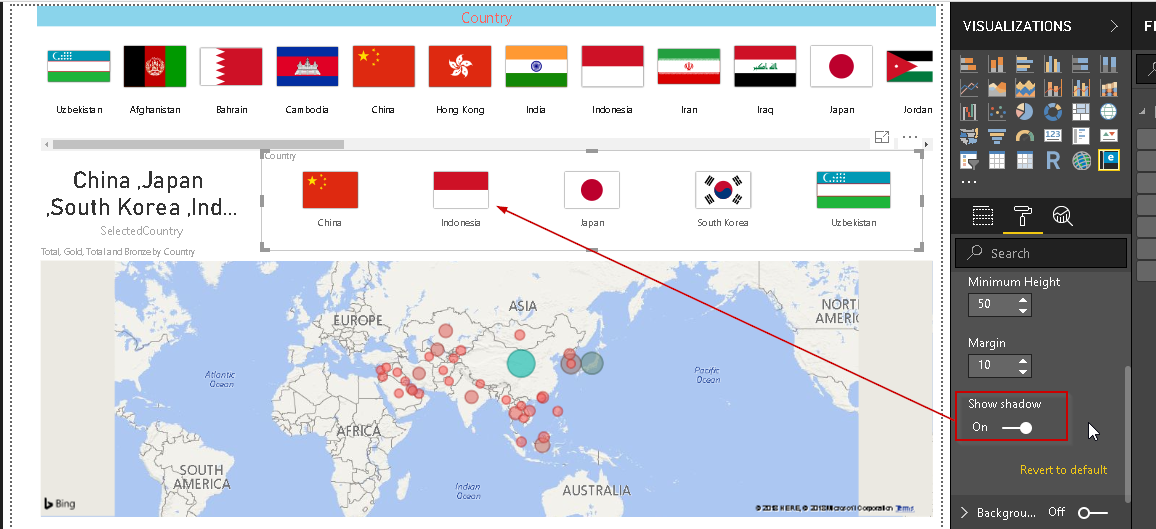Choose the treemap visualization
Screen dimensions: 1156x529
[x=1080, y=112]
